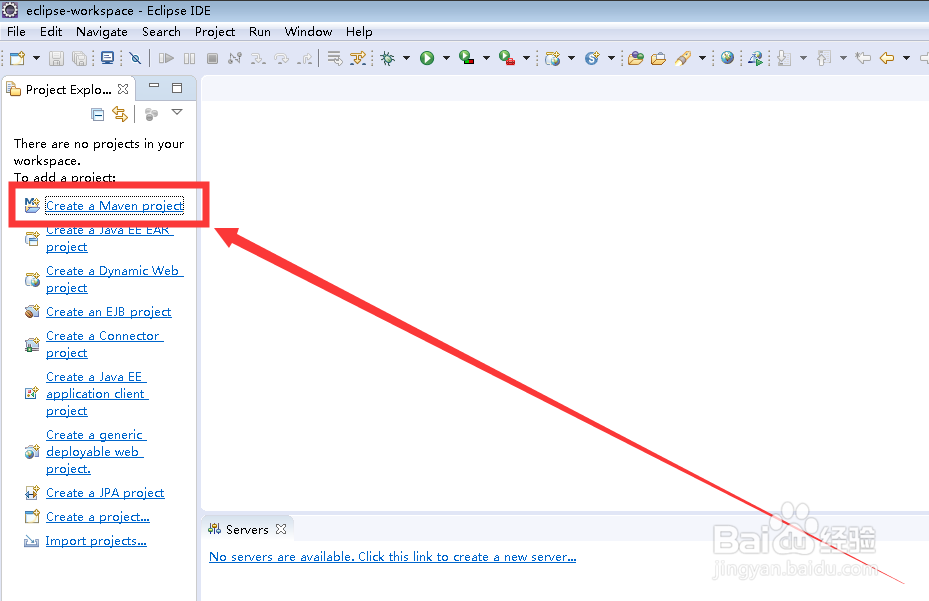This screenshot has width=929, height=601.
Task: Open the Coverage dropdown arrow
Action: point(486,58)
